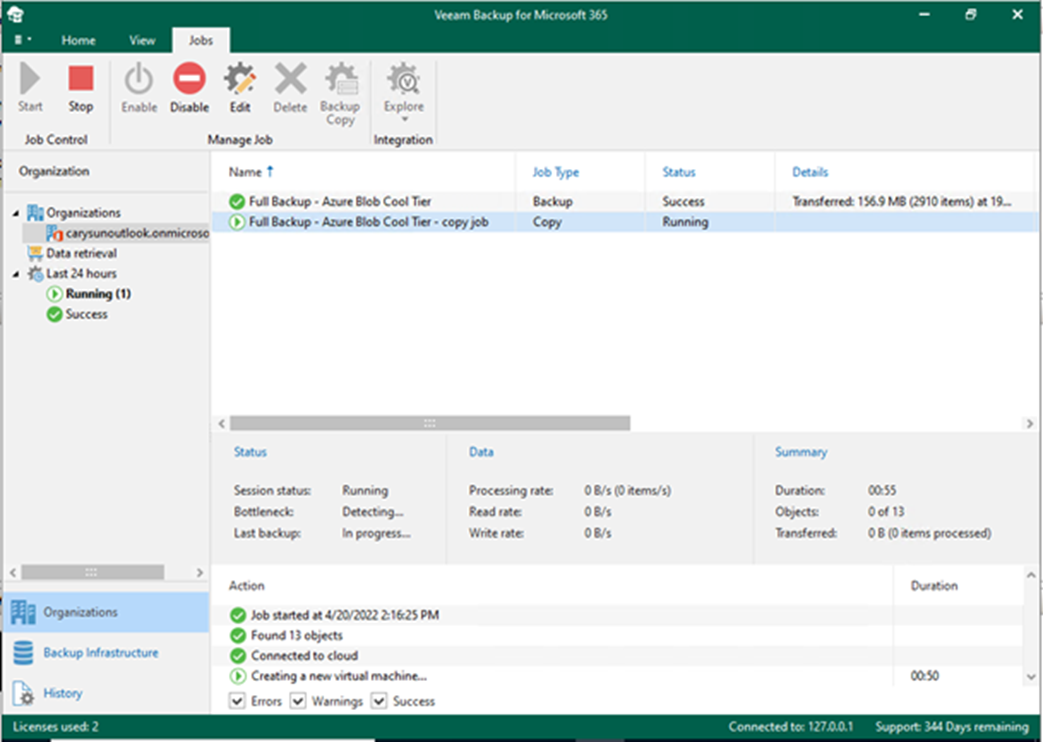Click the 'Licenses used: 2' status text

click(56, 727)
